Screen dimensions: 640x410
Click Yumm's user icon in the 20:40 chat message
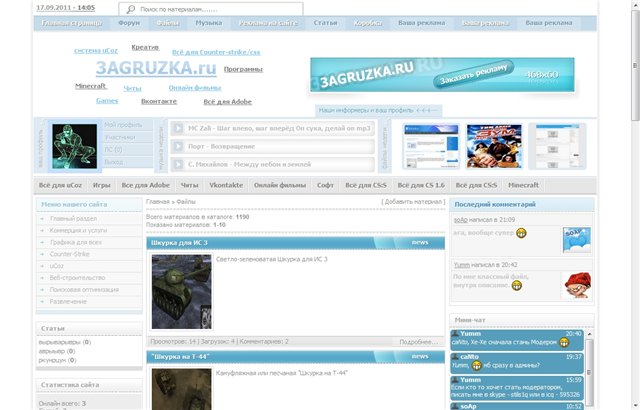455,334
